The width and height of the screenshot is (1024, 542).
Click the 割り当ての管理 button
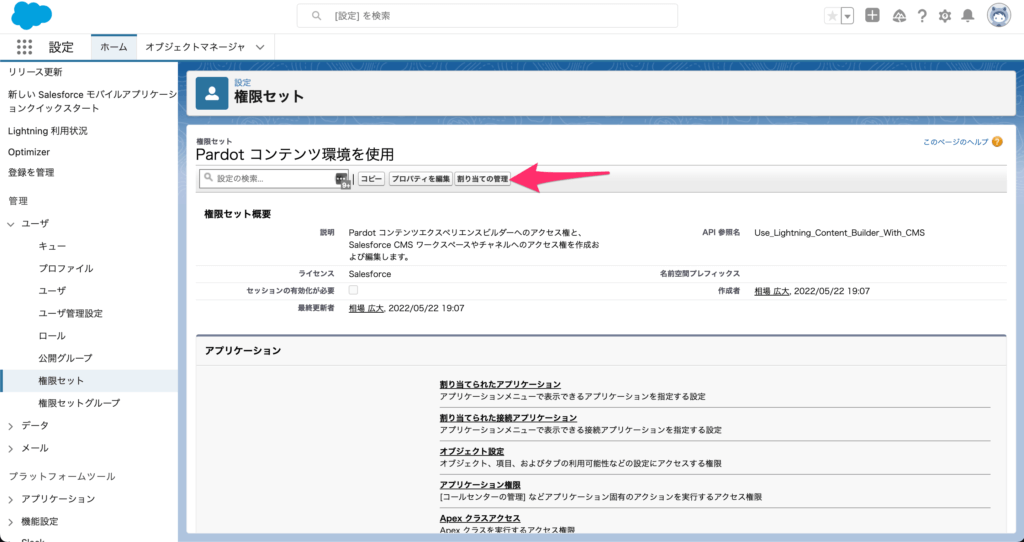point(482,179)
